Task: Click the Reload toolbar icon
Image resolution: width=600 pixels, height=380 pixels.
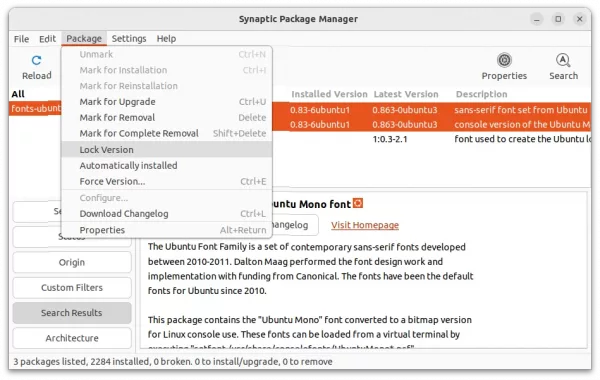Action: click(x=36, y=60)
